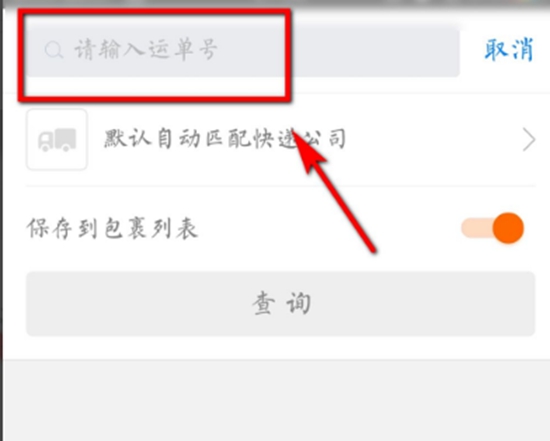The width and height of the screenshot is (550, 441).
Task: Tap the 默认自动匹配快递公司 text
Action: (225, 139)
